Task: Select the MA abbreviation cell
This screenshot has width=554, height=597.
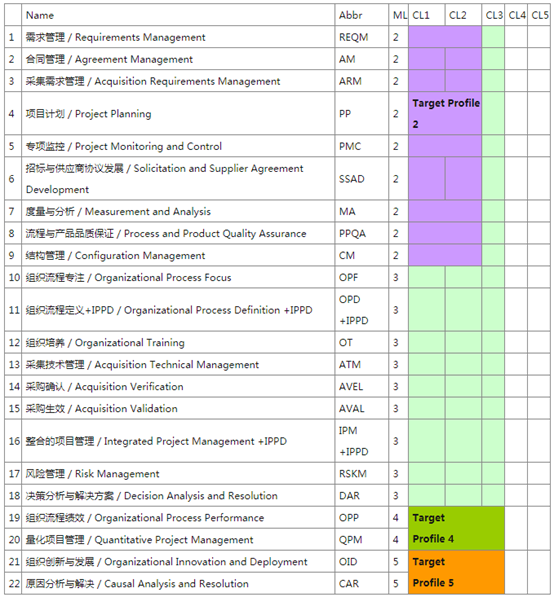Action: point(362,211)
